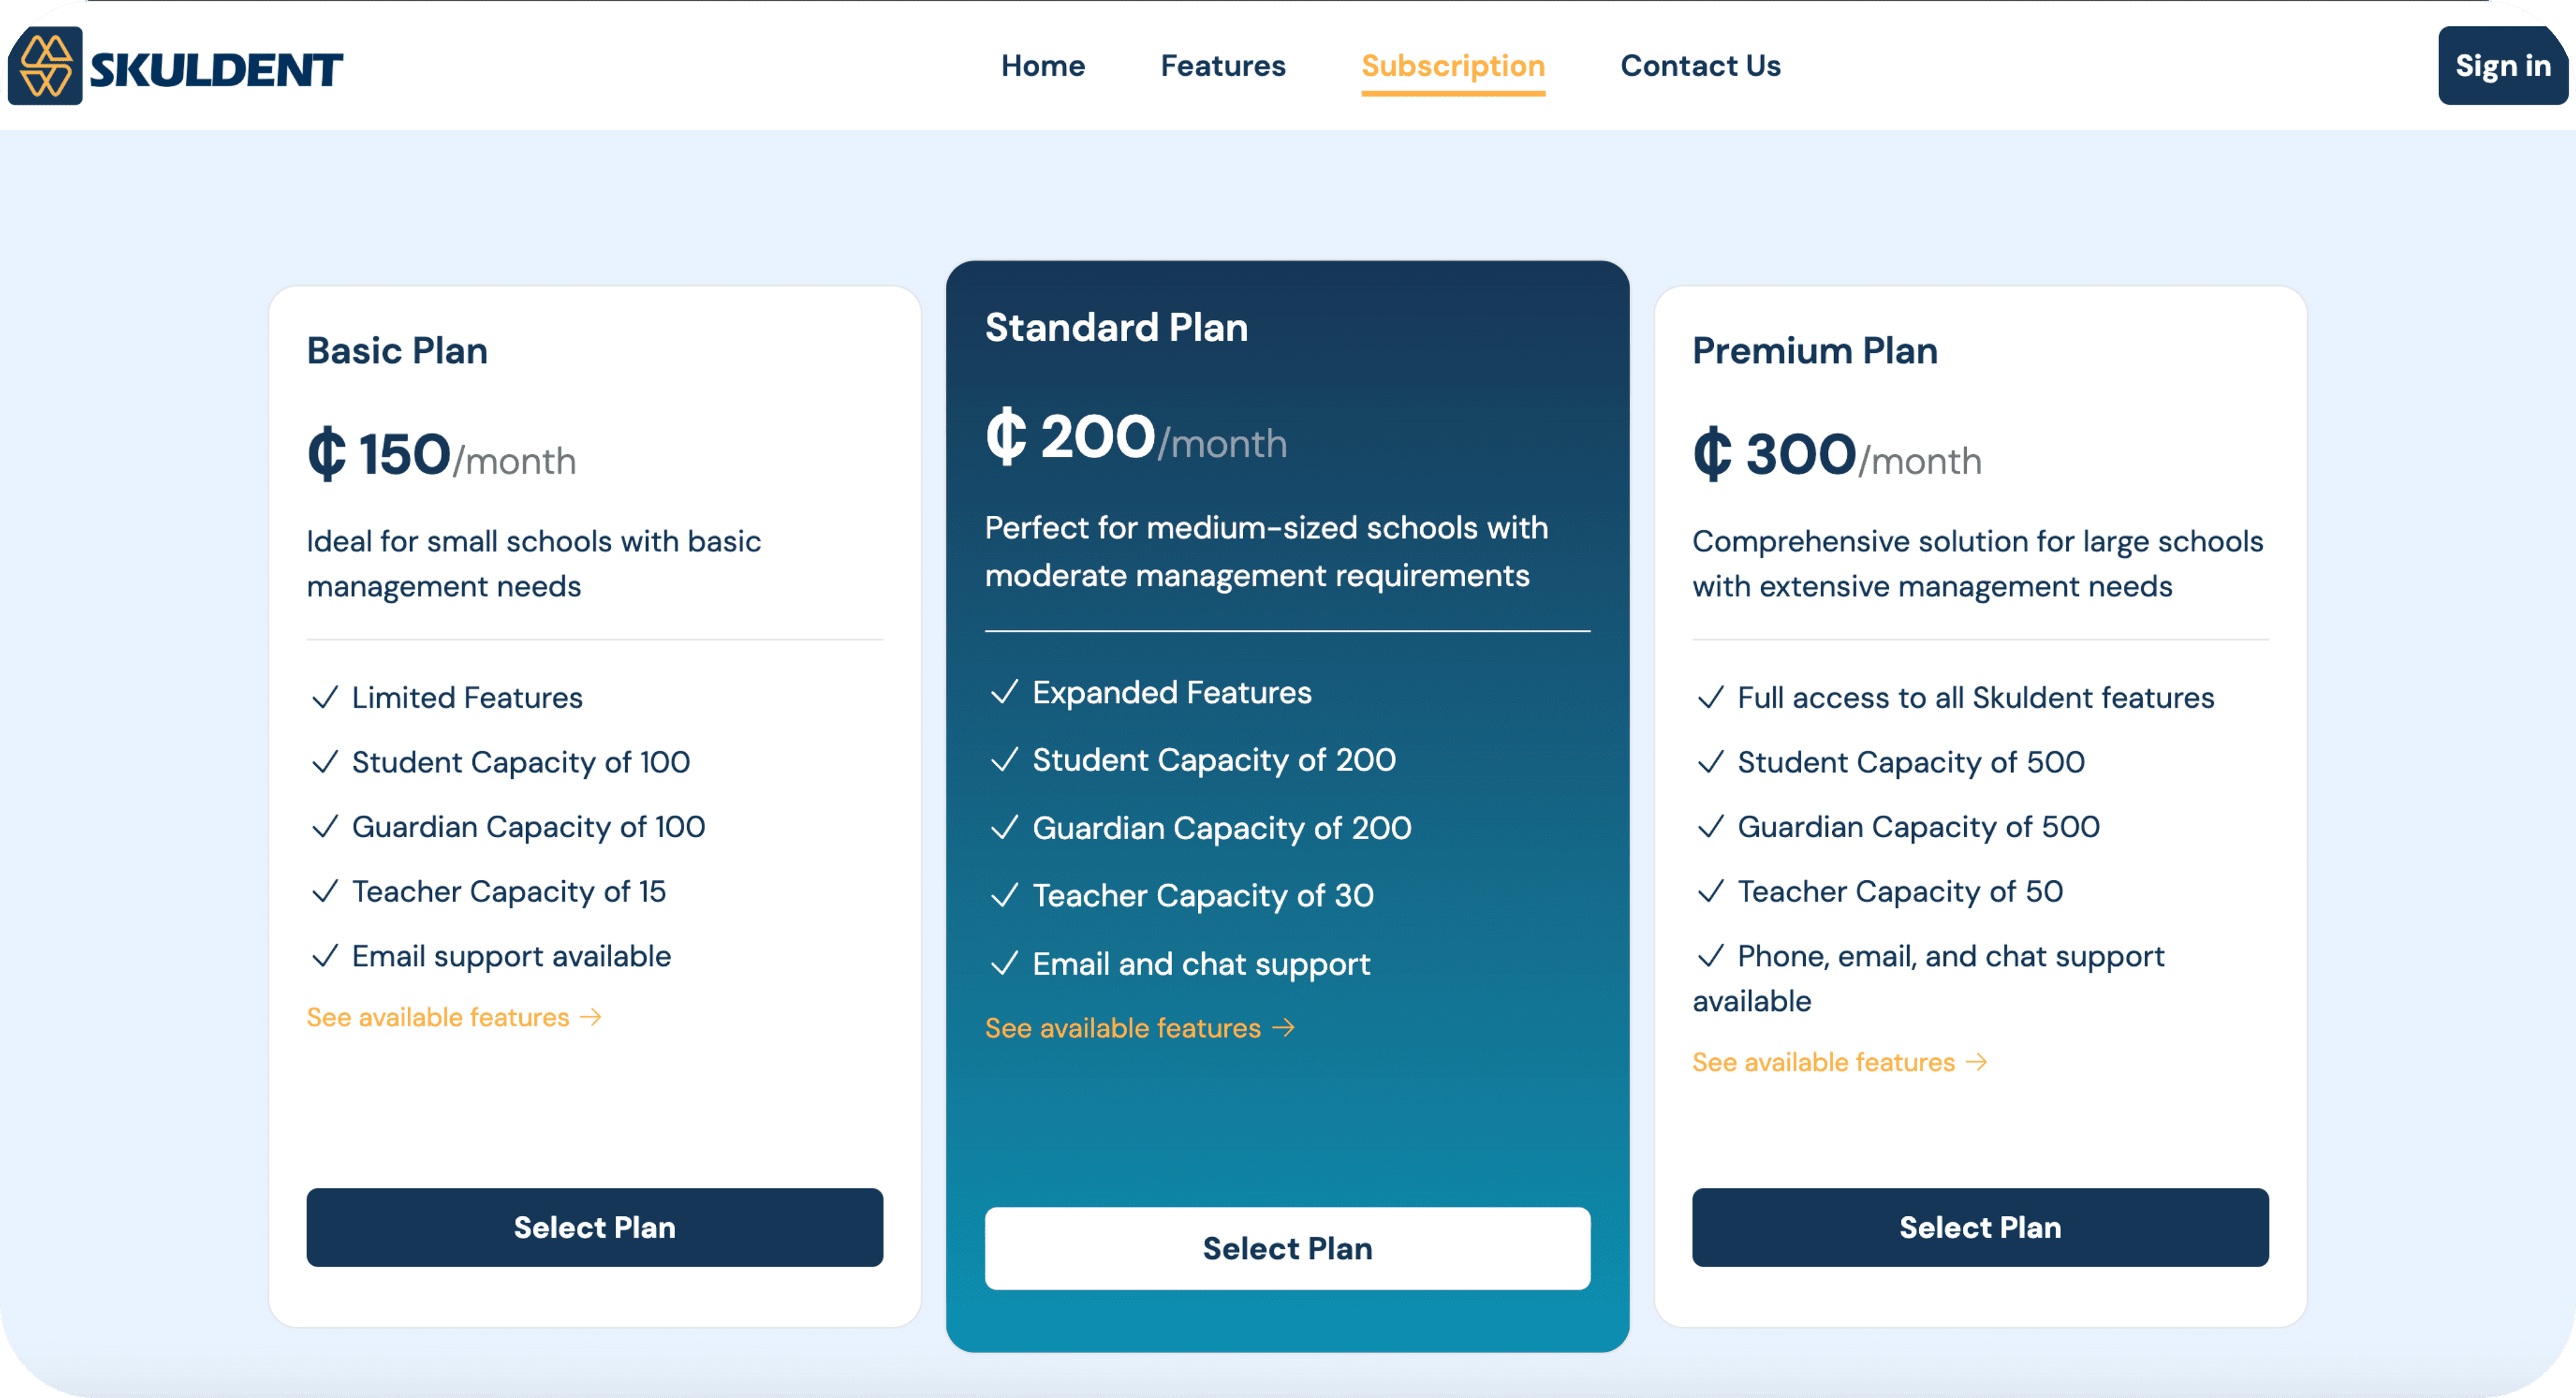The image size is (2576, 1398).
Task: Open the Home menu item
Action: click(x=1043, y=66)
